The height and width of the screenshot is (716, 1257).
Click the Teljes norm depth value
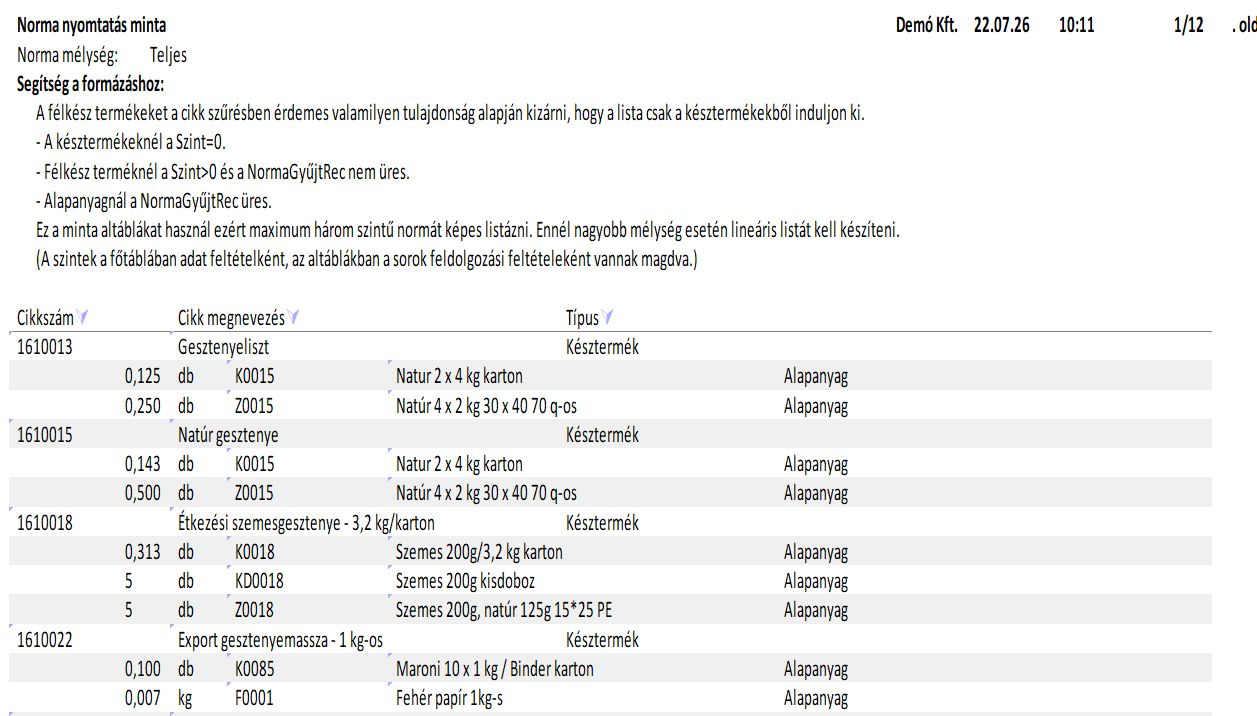(168, 55)
